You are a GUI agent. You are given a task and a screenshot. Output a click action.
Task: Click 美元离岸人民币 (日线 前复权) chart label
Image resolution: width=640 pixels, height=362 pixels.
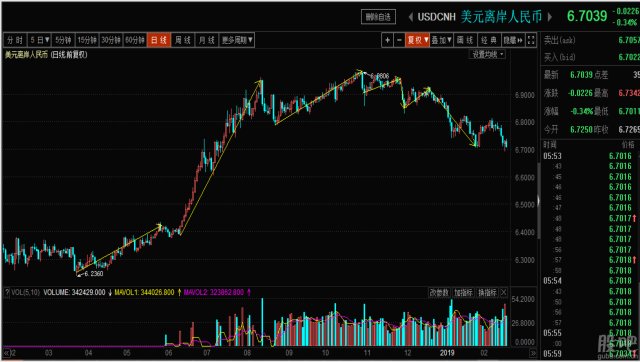click(x=46, y=54)
